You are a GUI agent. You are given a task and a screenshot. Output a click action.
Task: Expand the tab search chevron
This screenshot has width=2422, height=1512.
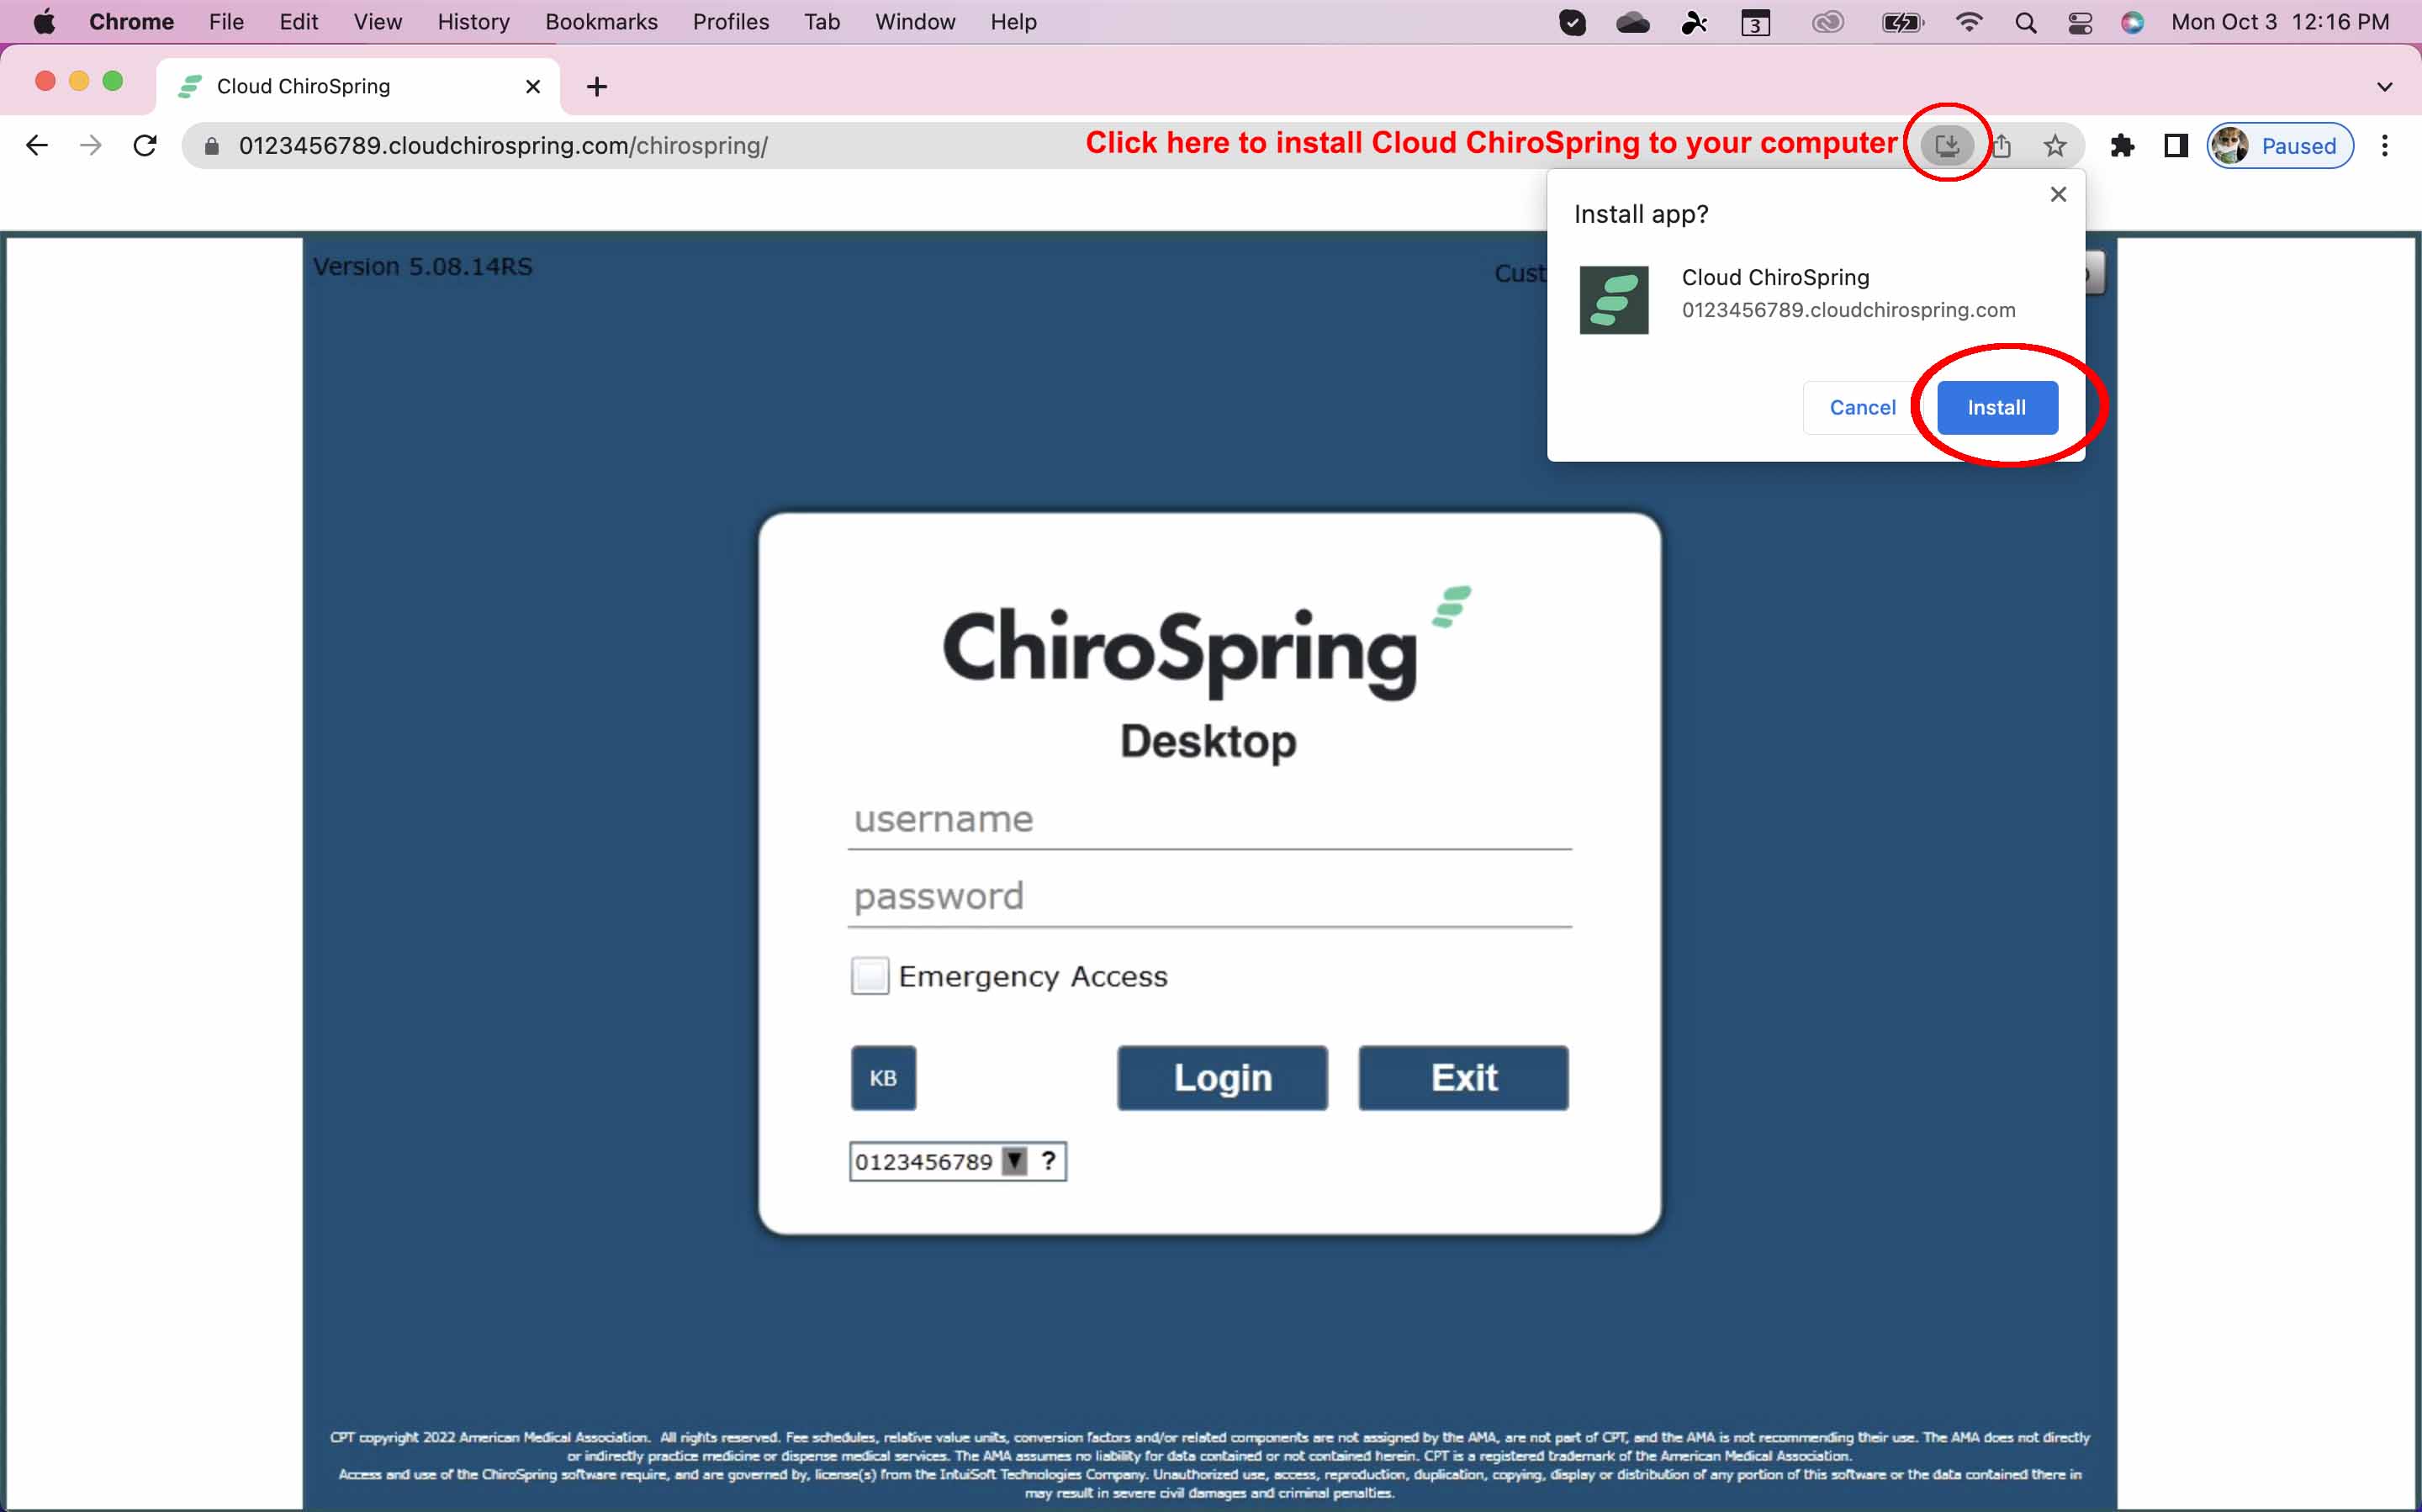click(2384, 87)
